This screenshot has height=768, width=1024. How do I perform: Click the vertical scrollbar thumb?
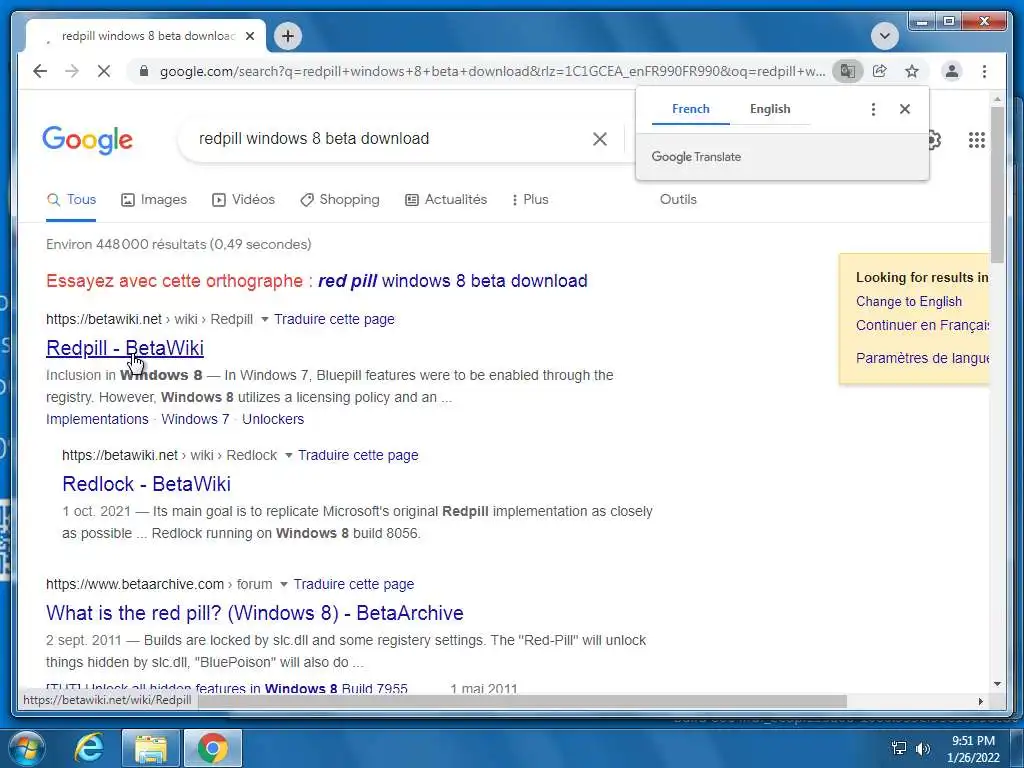pyautogui.click(x=997, y=185)
